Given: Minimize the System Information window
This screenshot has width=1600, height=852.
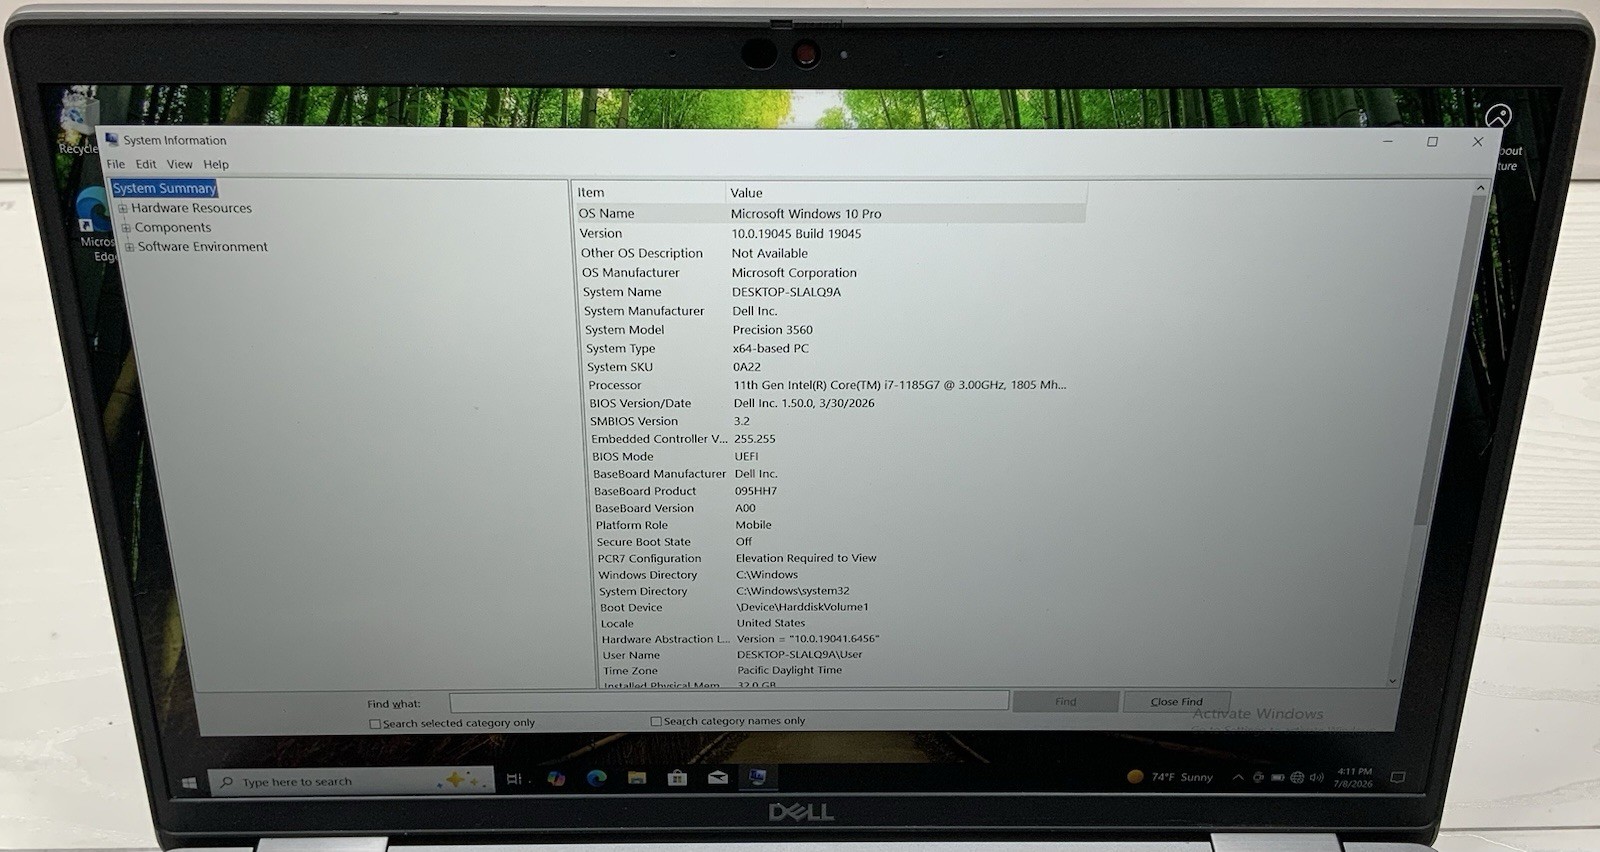Looking at the screenshot, I should pos(1387,142).
